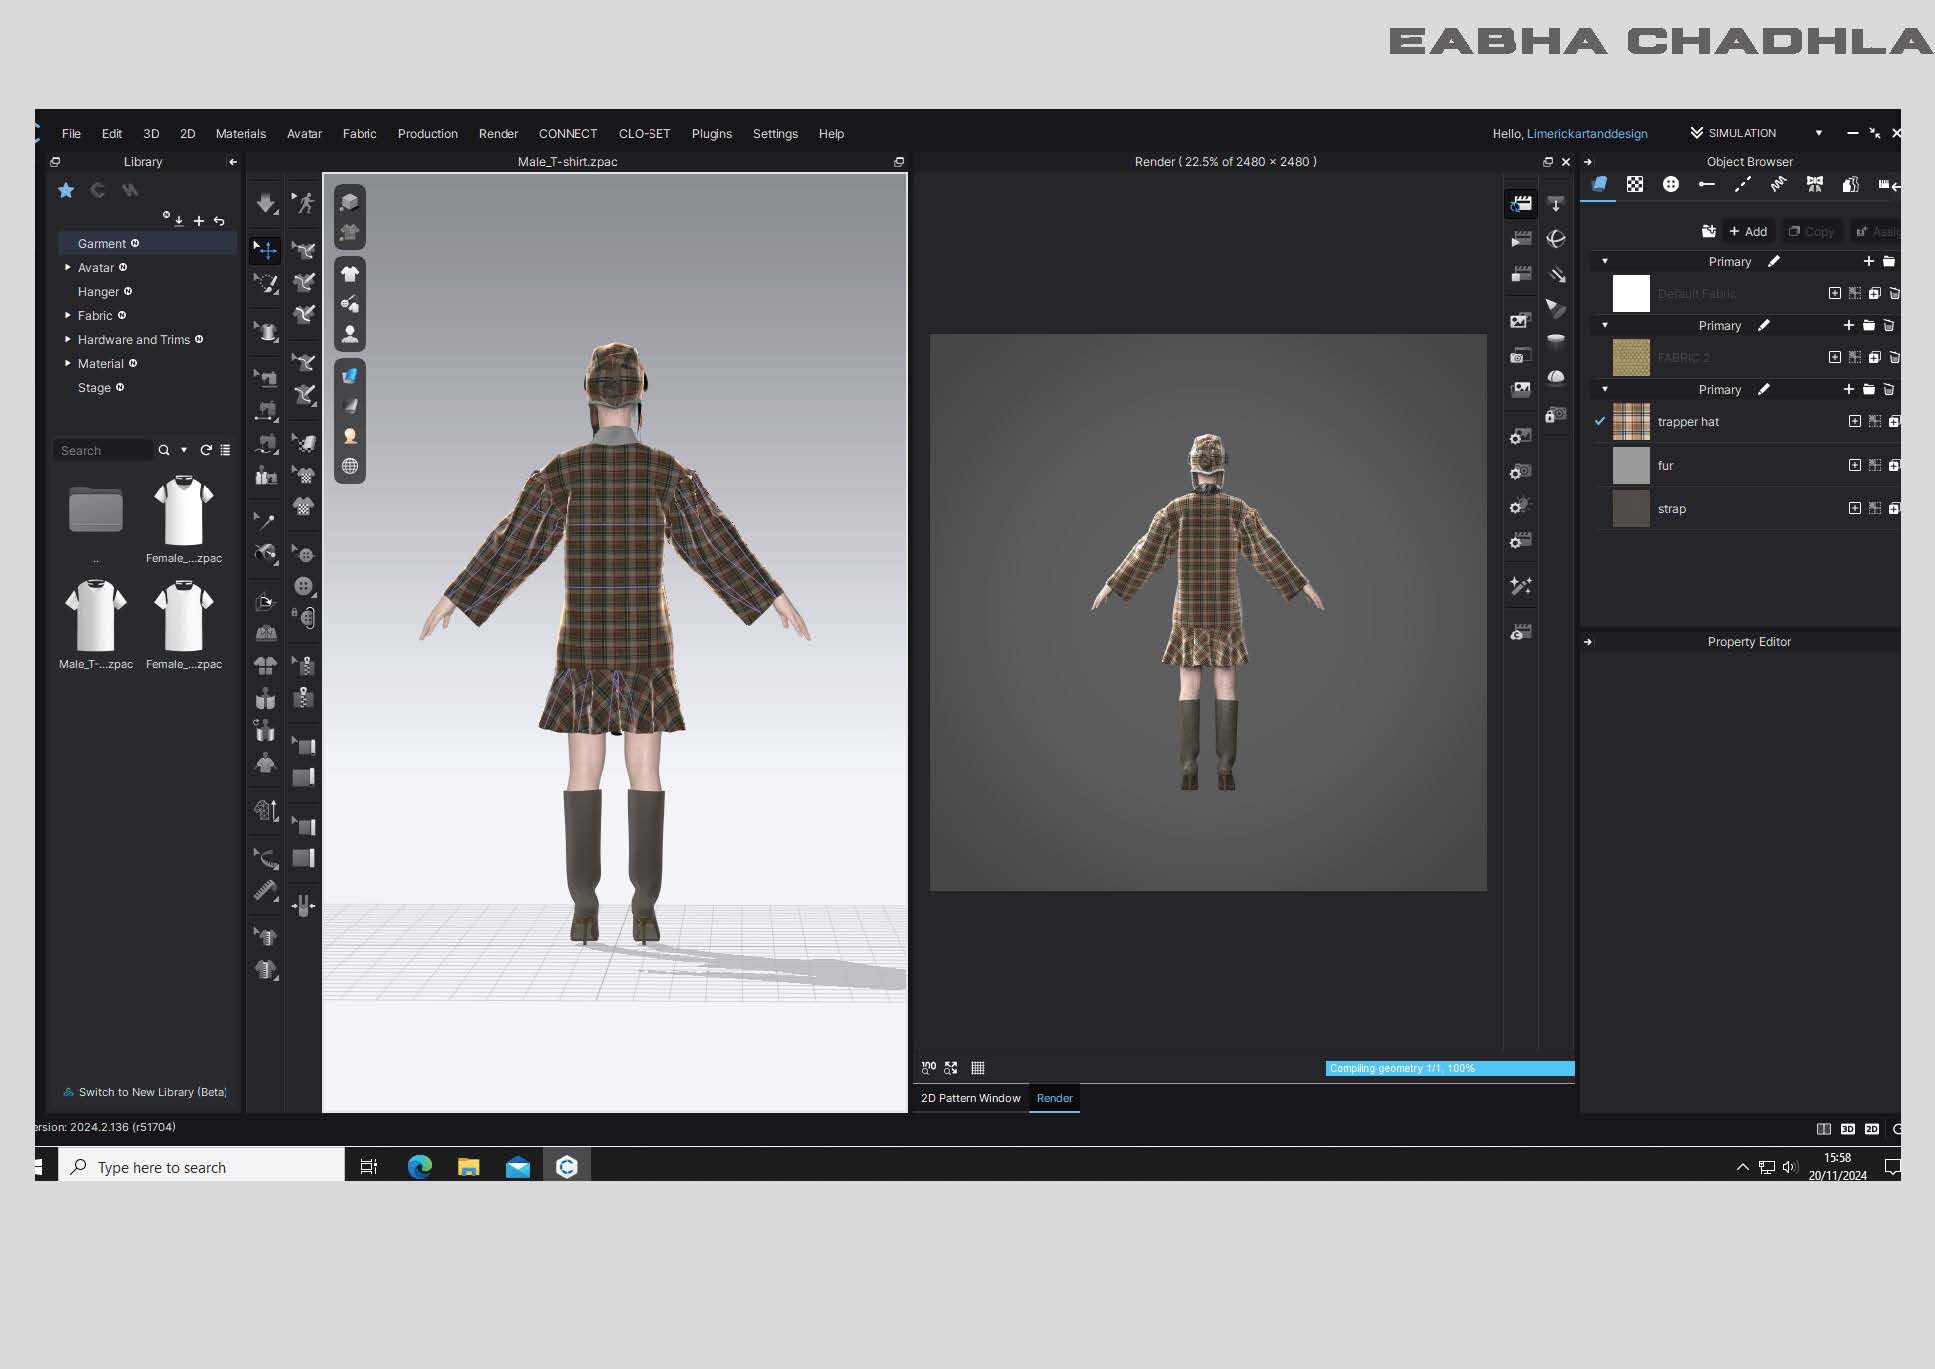Open Button tab in Object Browser
Screen dimensions: 1935x1369
coord(1670,184)
